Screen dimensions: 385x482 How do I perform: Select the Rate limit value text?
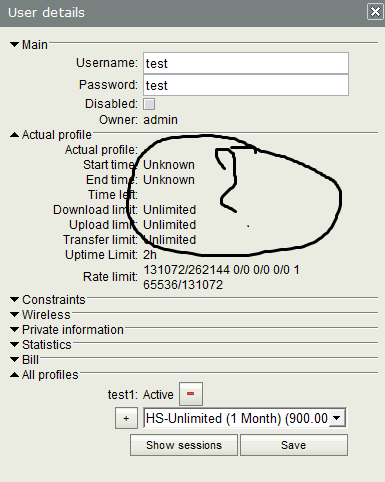click(221, 277)
